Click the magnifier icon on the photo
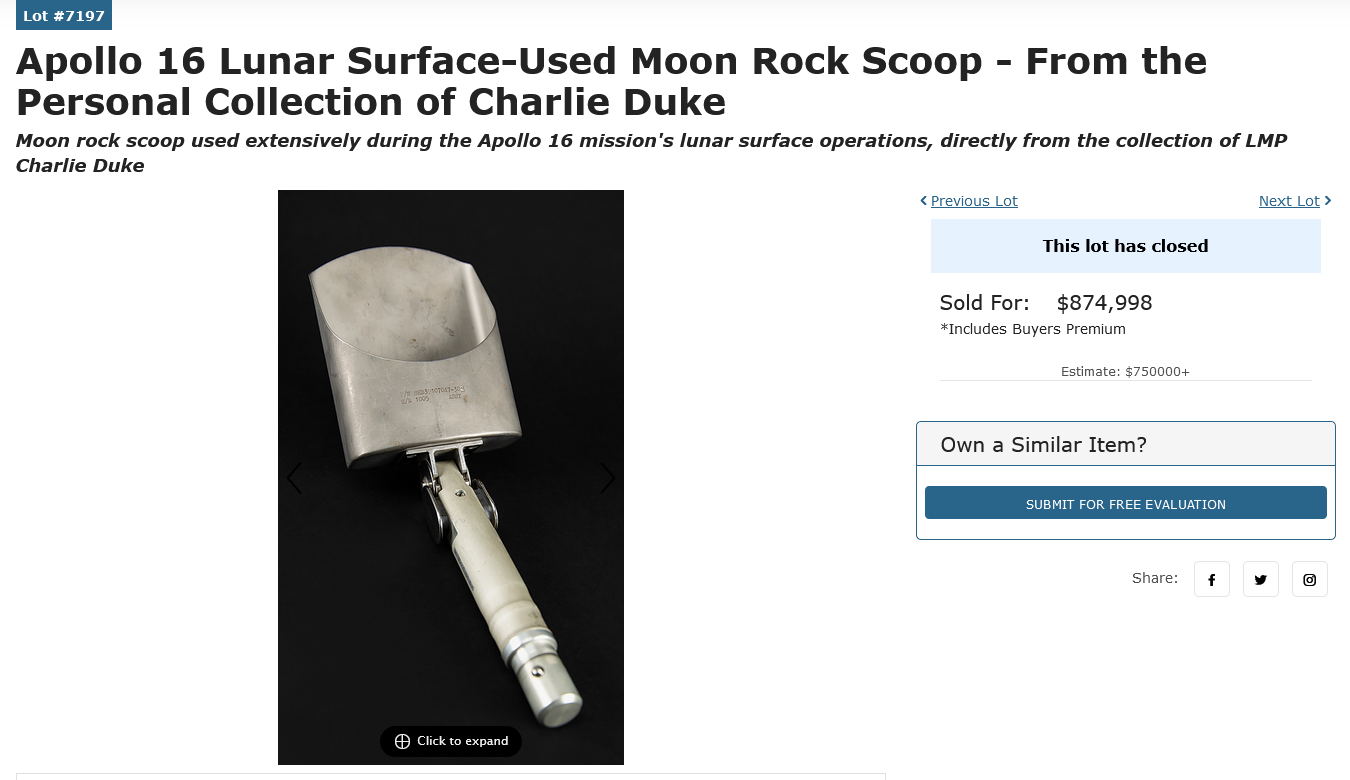Viewport: 1350px width, 780px height. tap(402, 741)
